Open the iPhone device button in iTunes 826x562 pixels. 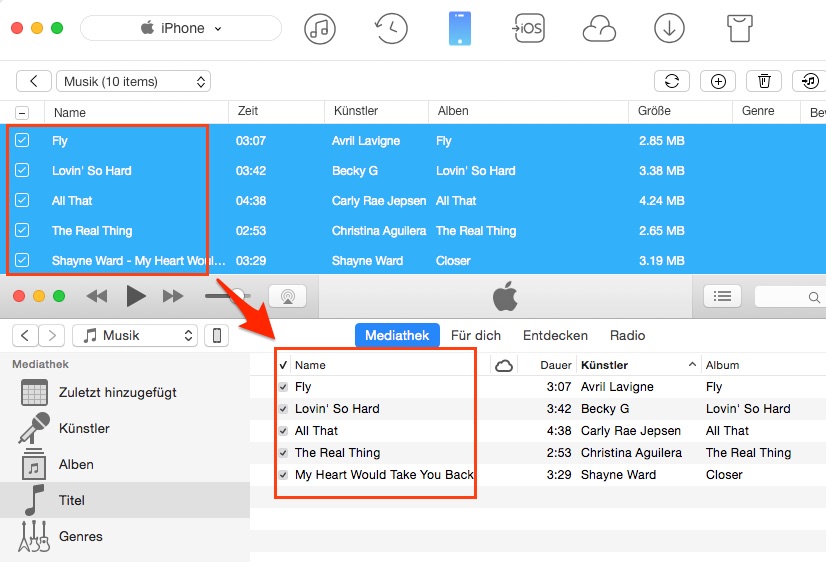[217, 336]
